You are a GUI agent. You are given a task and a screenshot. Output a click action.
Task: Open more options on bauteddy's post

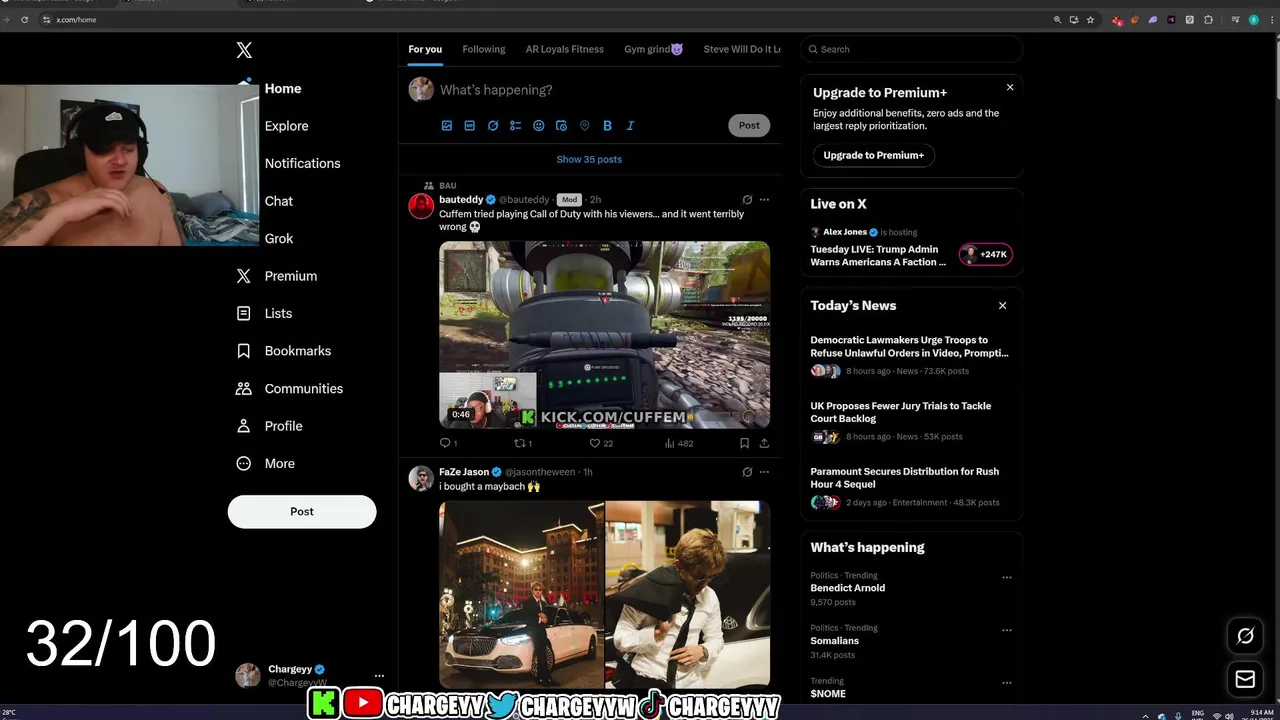764,200
